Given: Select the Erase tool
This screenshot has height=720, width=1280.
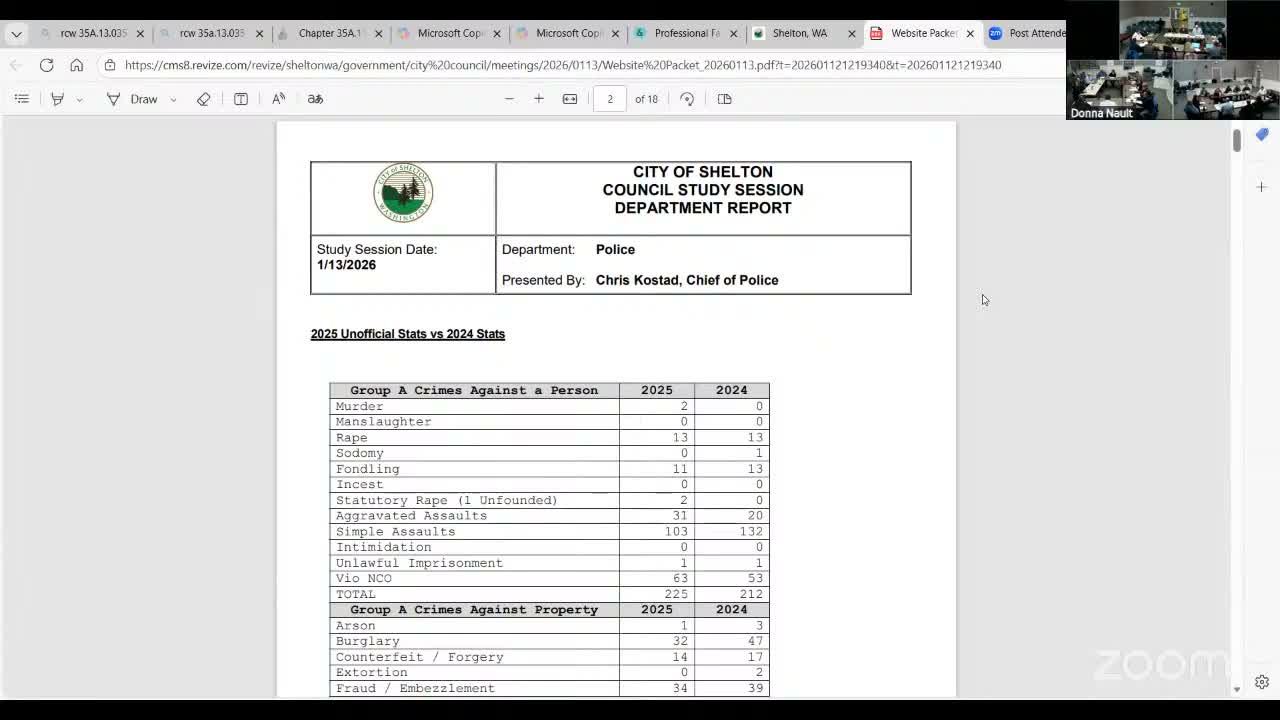Looking at the screenshot, I should point(203,99).
